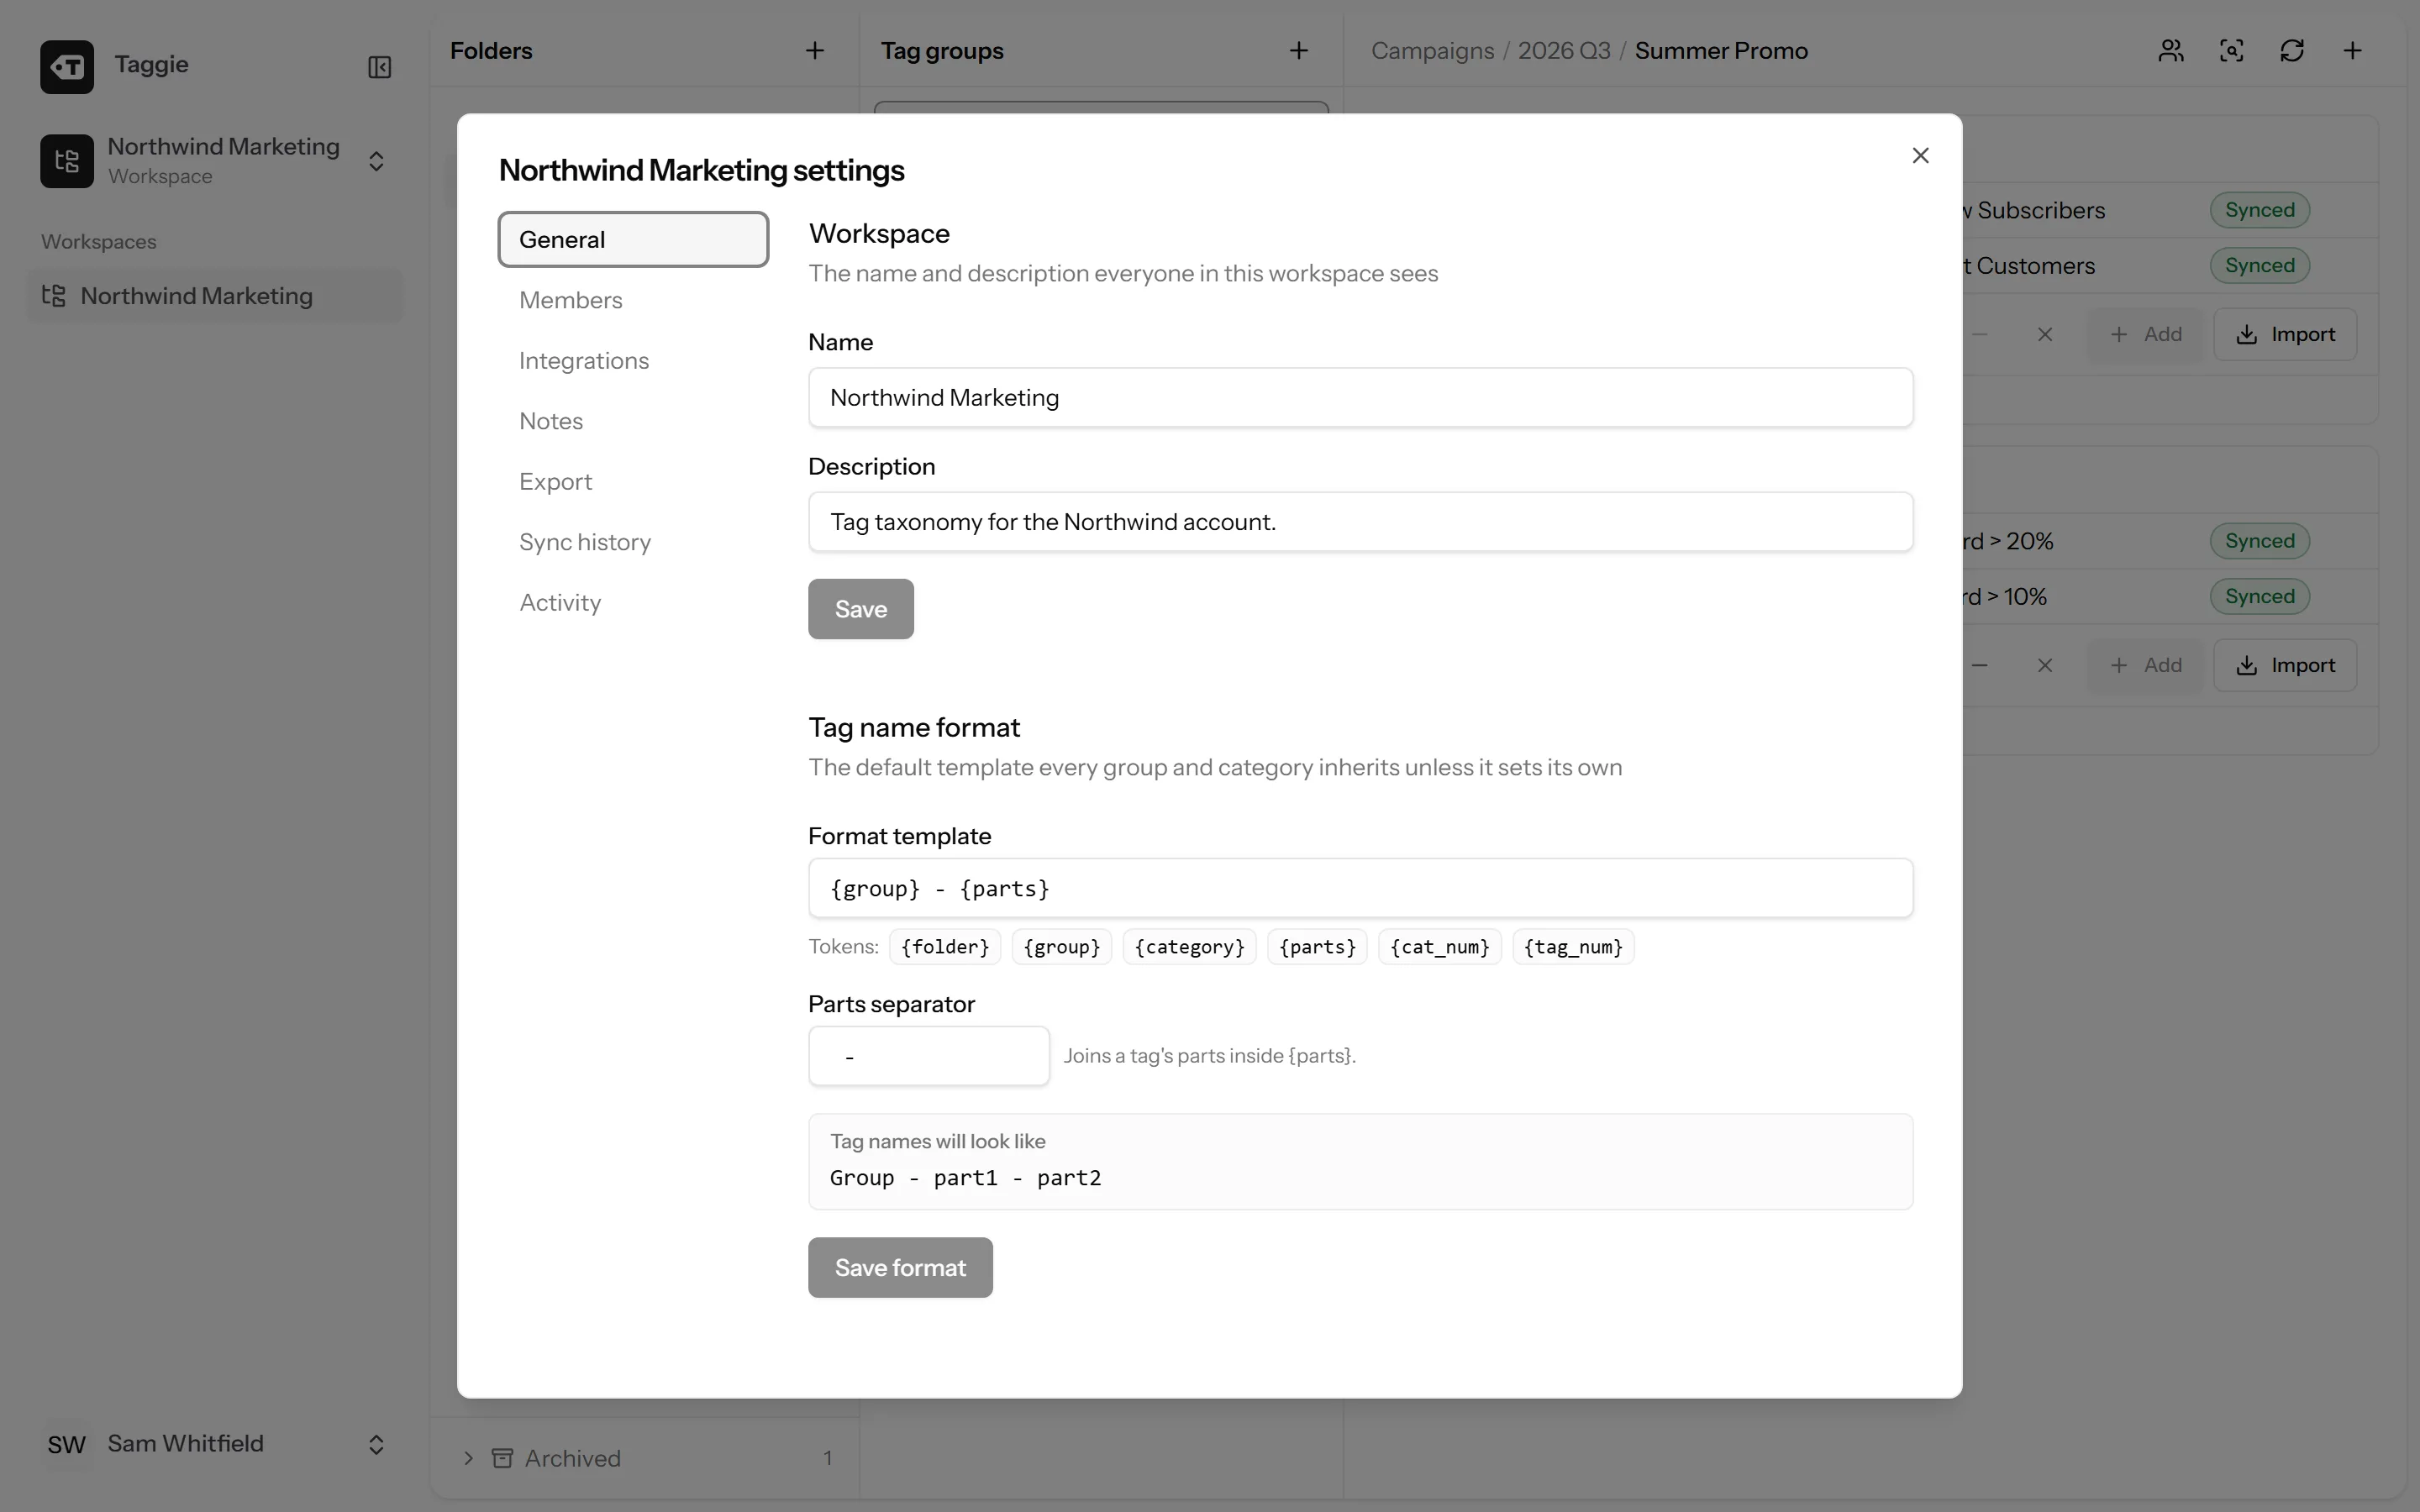Click the Taggie logo icon
This screenshot has width=2420, height=1512.
[x=67, y=67]
